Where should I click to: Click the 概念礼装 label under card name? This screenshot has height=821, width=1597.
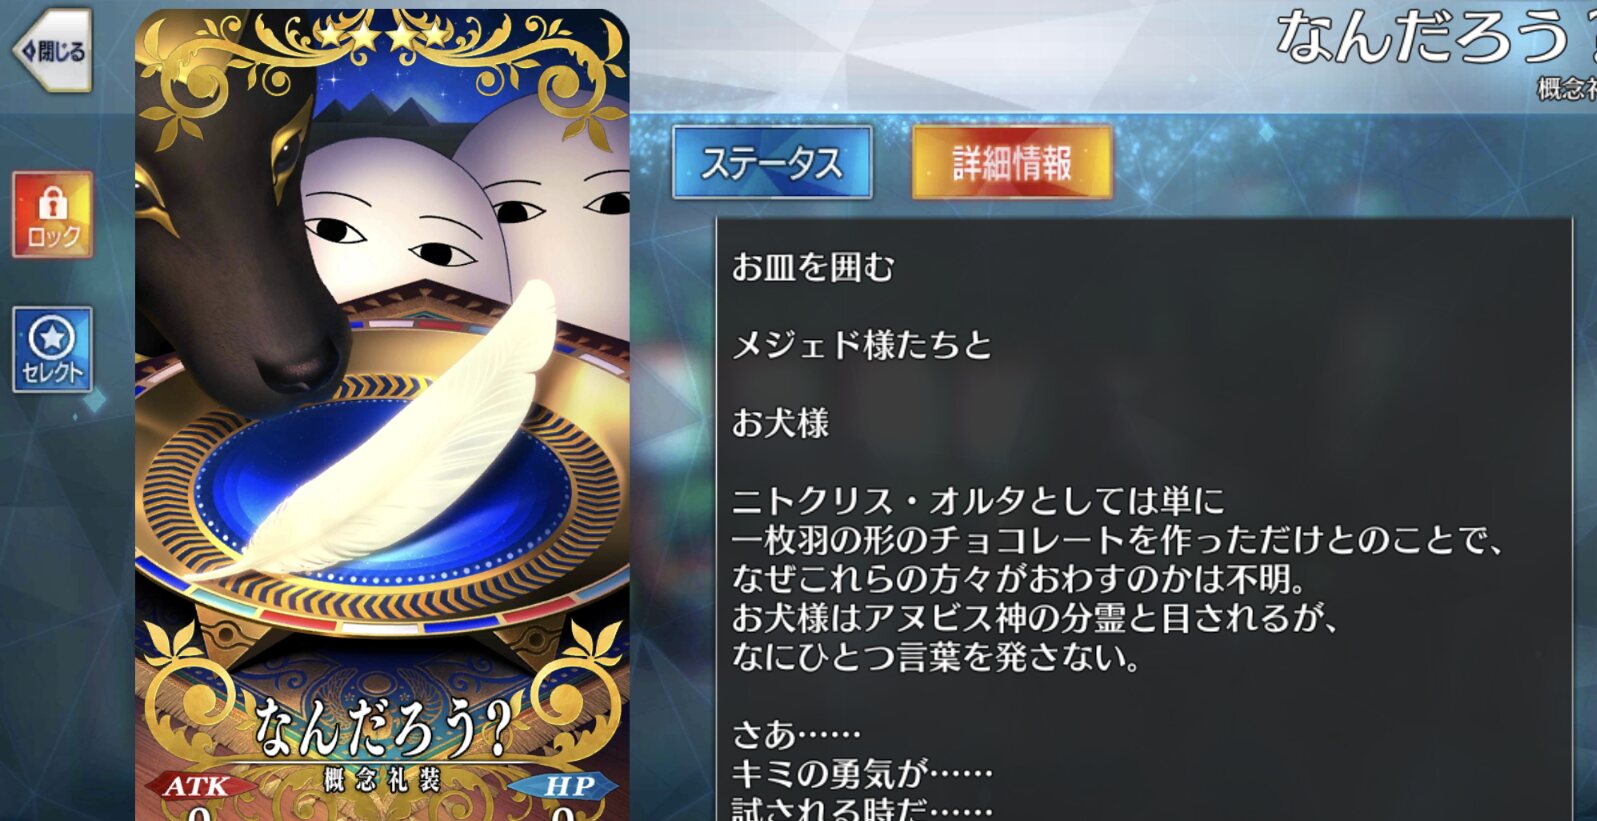point(381,780)
